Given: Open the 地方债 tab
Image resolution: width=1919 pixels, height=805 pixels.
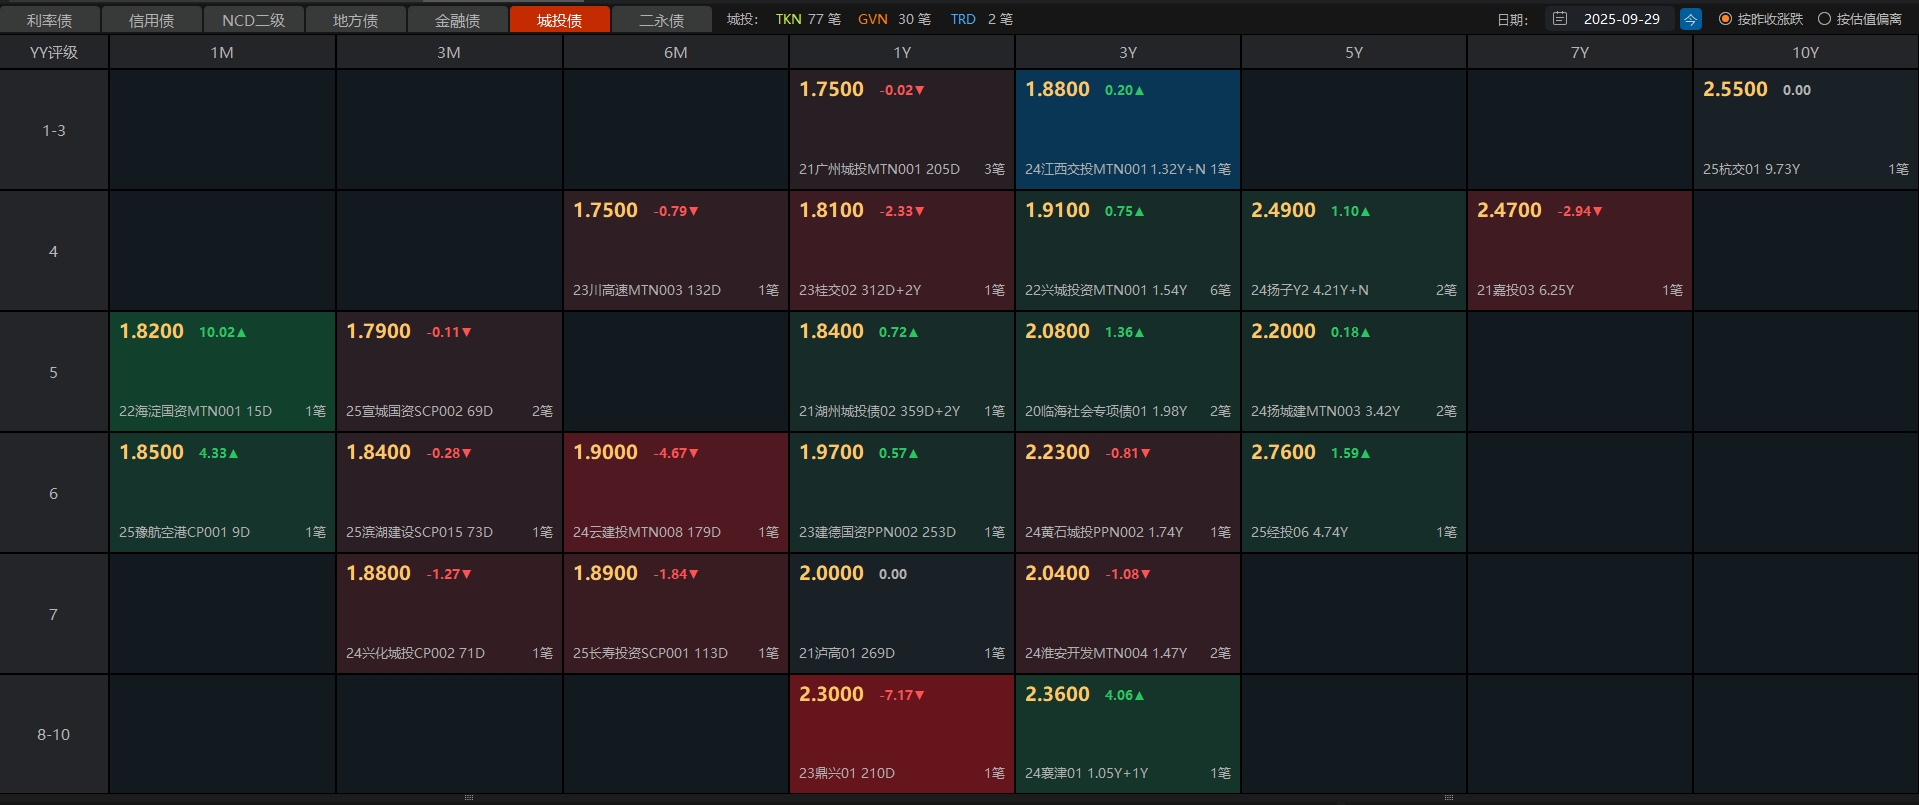Looking at the screenshot, I should click(356, 20).
